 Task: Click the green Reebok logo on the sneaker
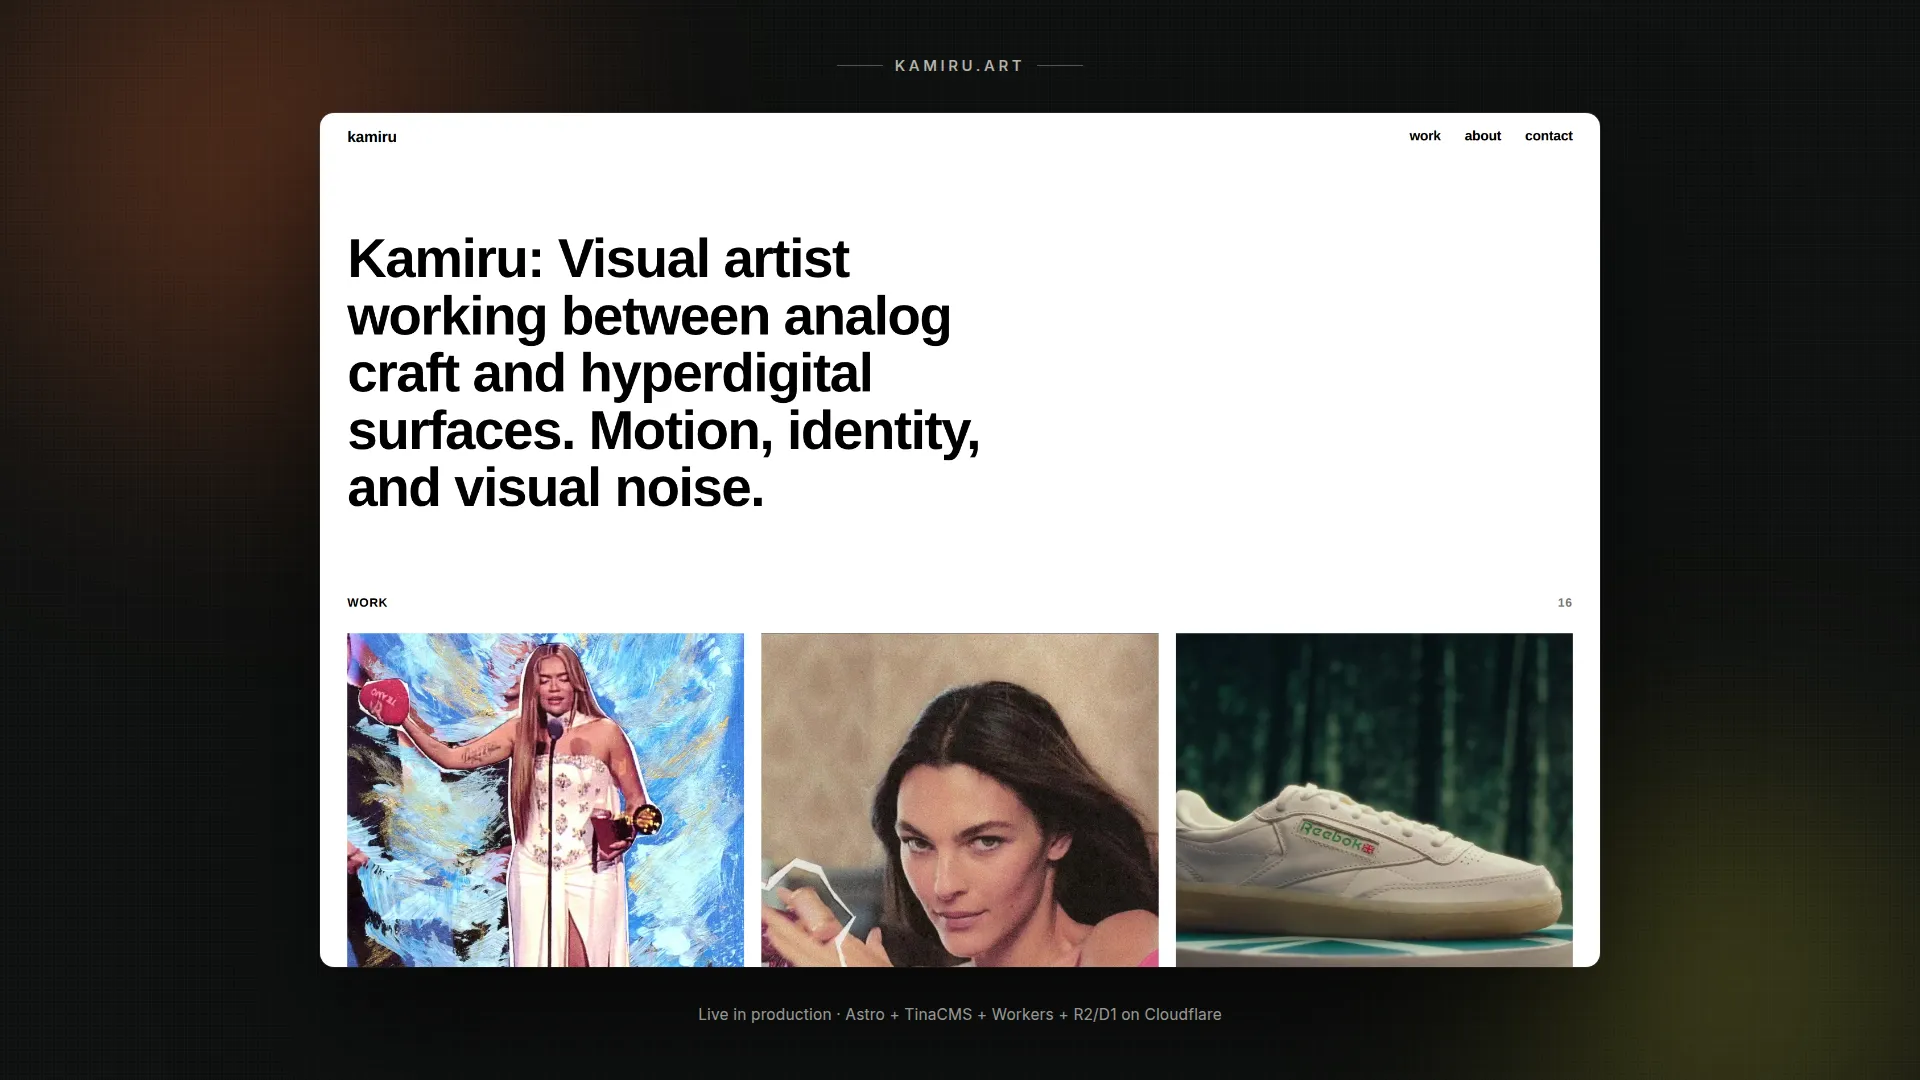(1337, 838)
